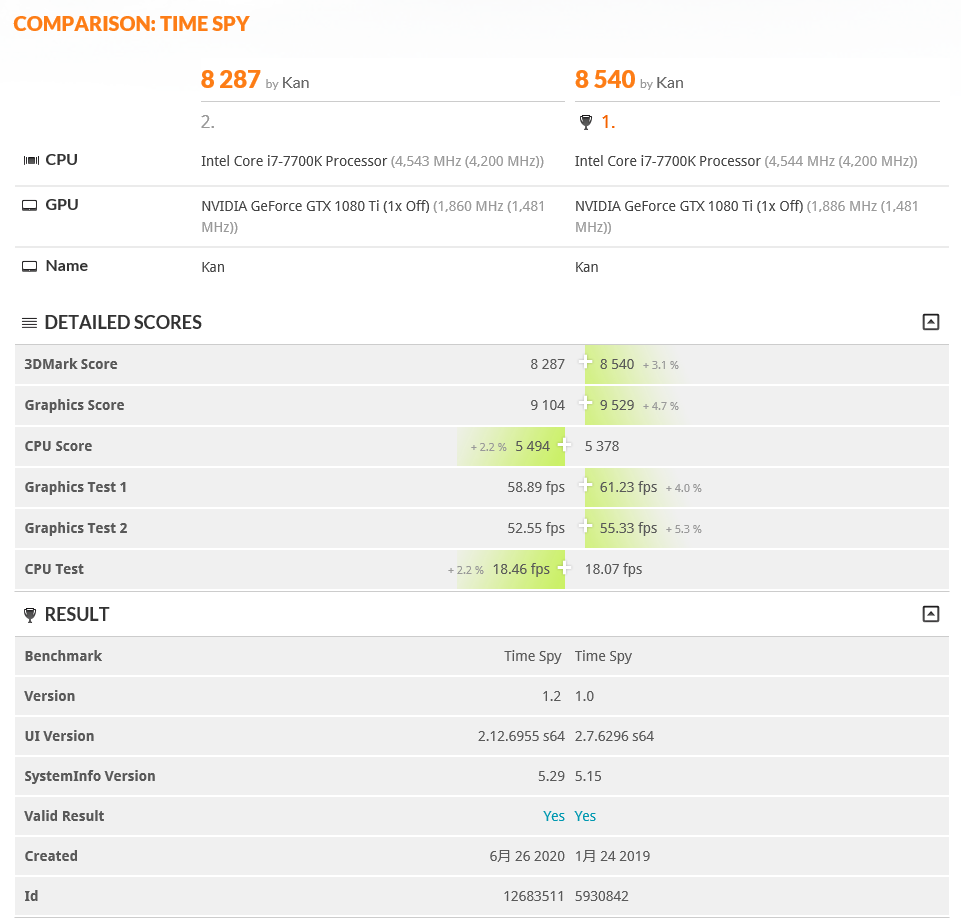Click the trophy icon beside Result heading

[29, 615]
